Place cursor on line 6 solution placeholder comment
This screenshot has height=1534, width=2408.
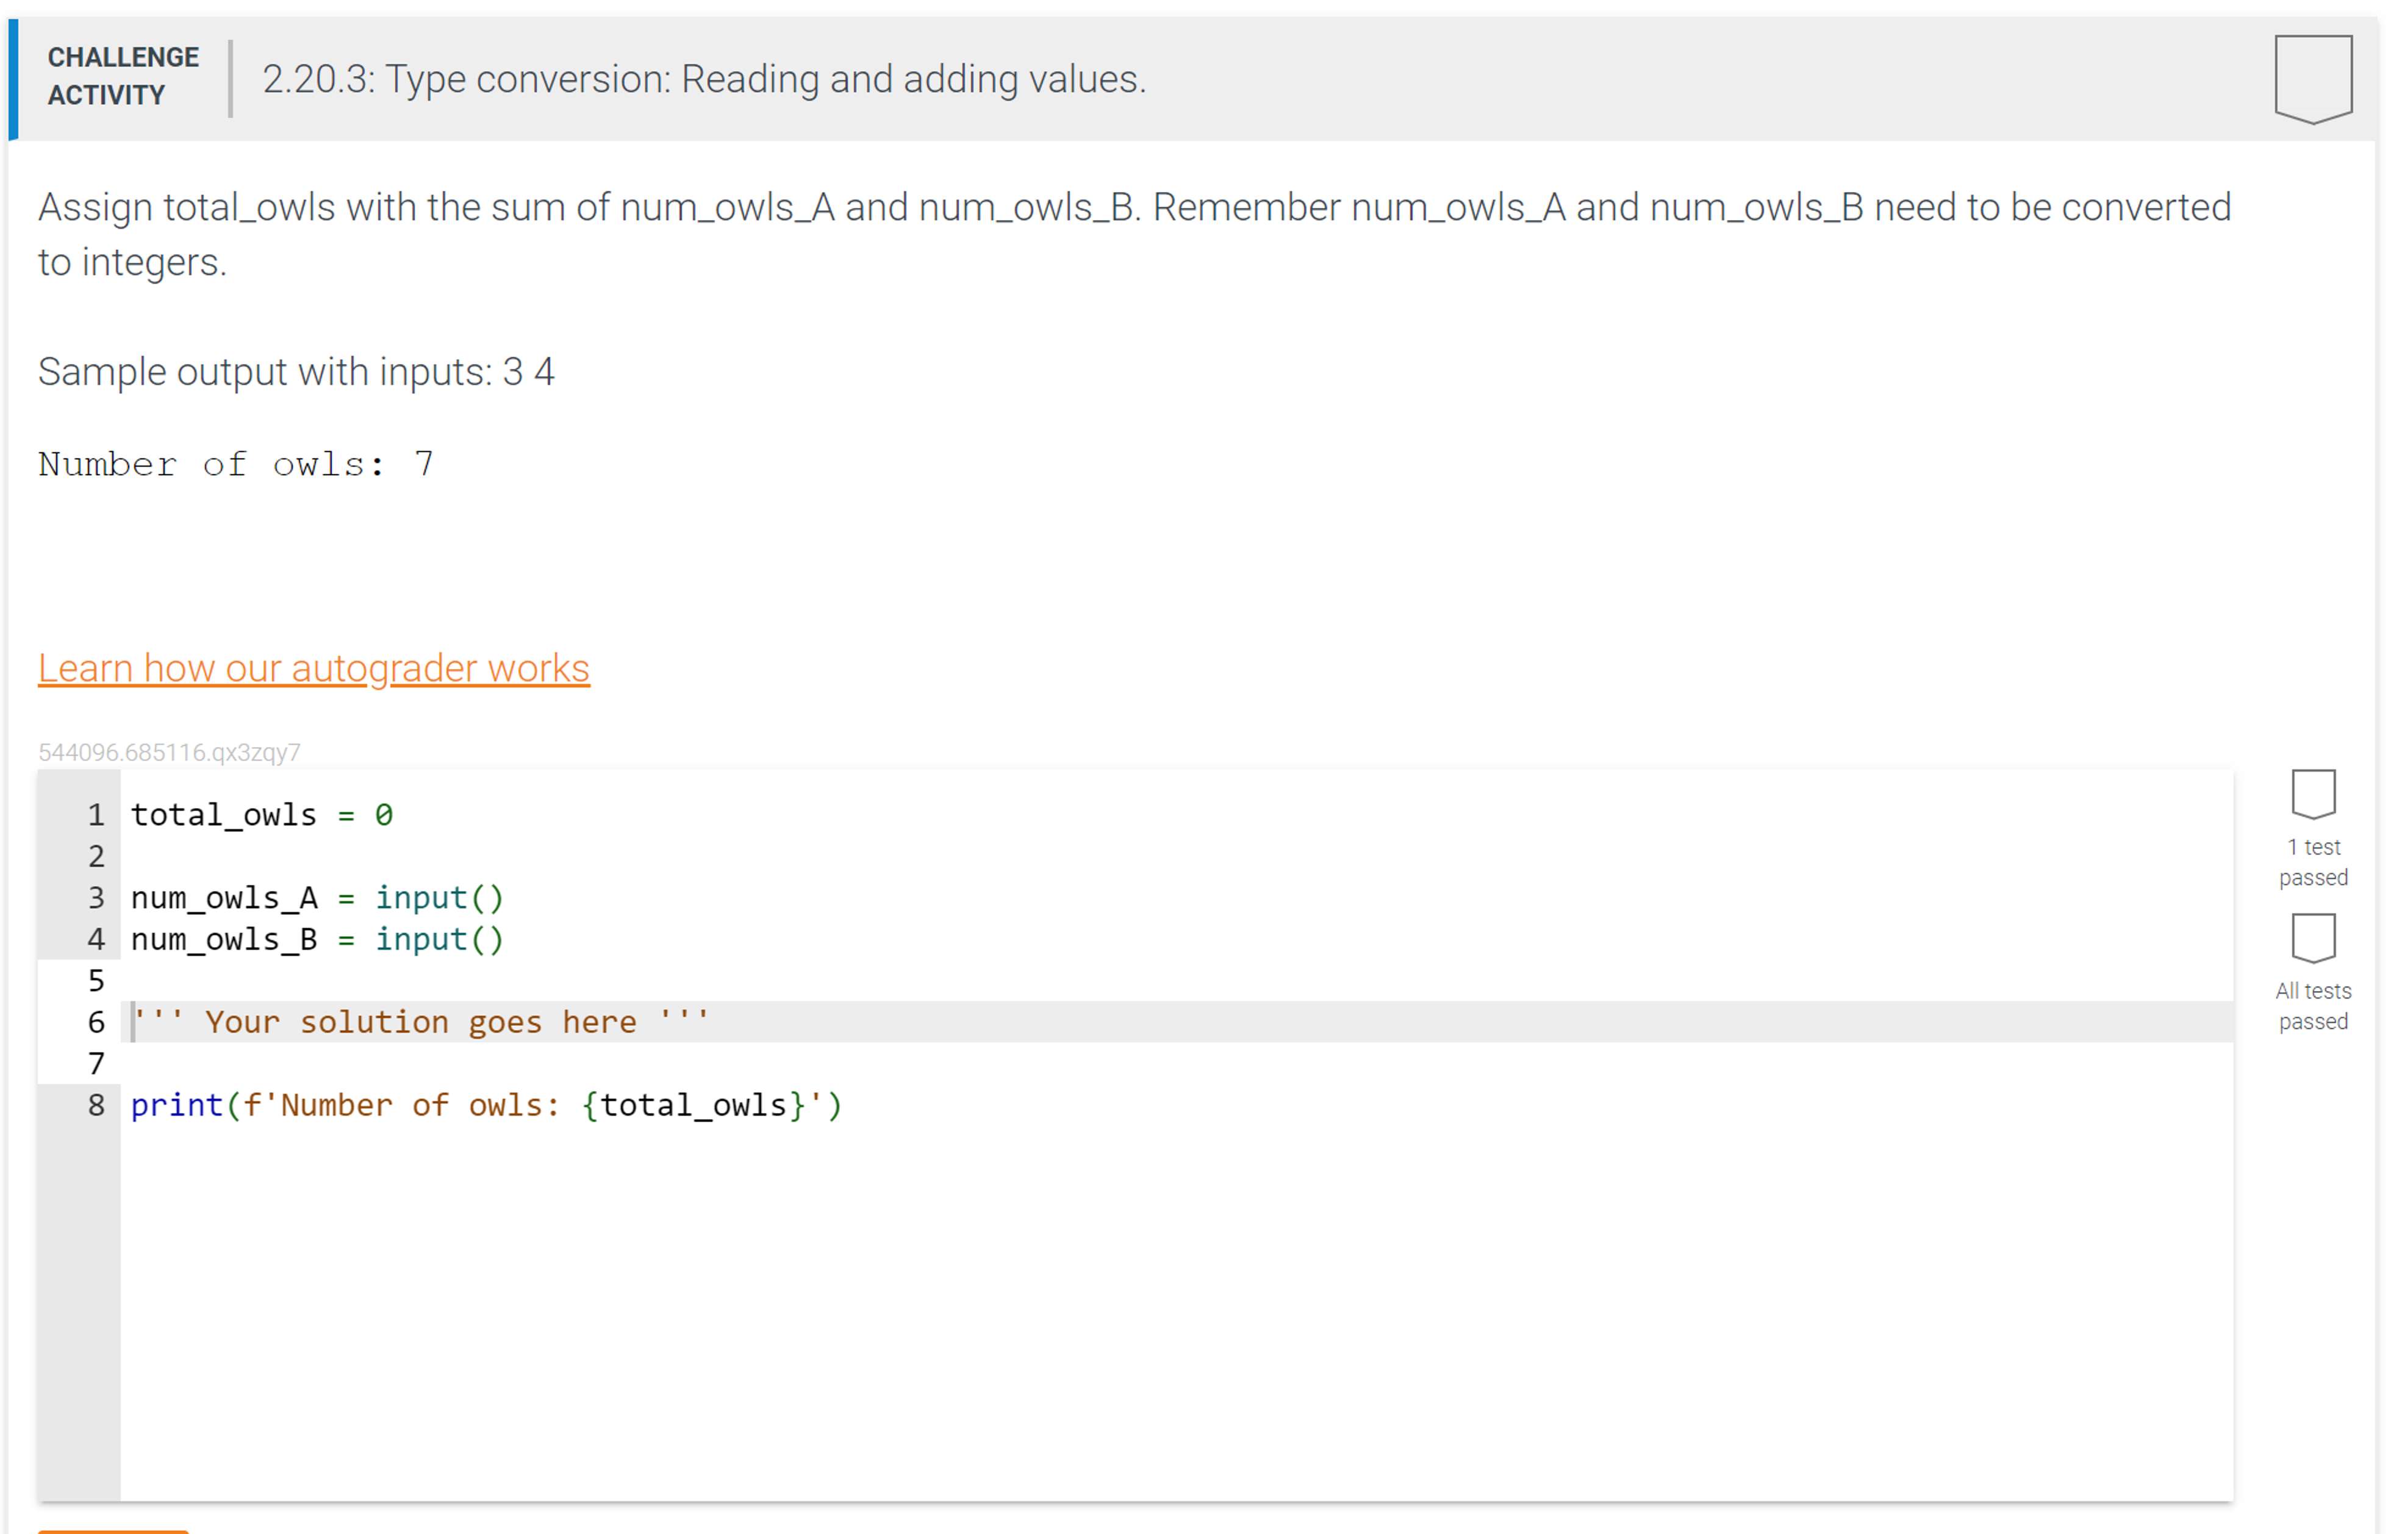(420, 1021)
